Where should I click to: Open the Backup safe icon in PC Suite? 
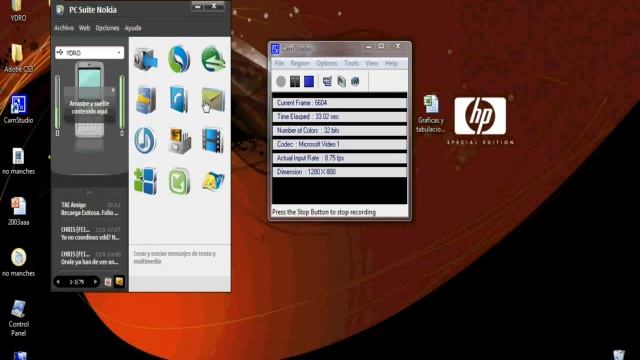point(145,59)
